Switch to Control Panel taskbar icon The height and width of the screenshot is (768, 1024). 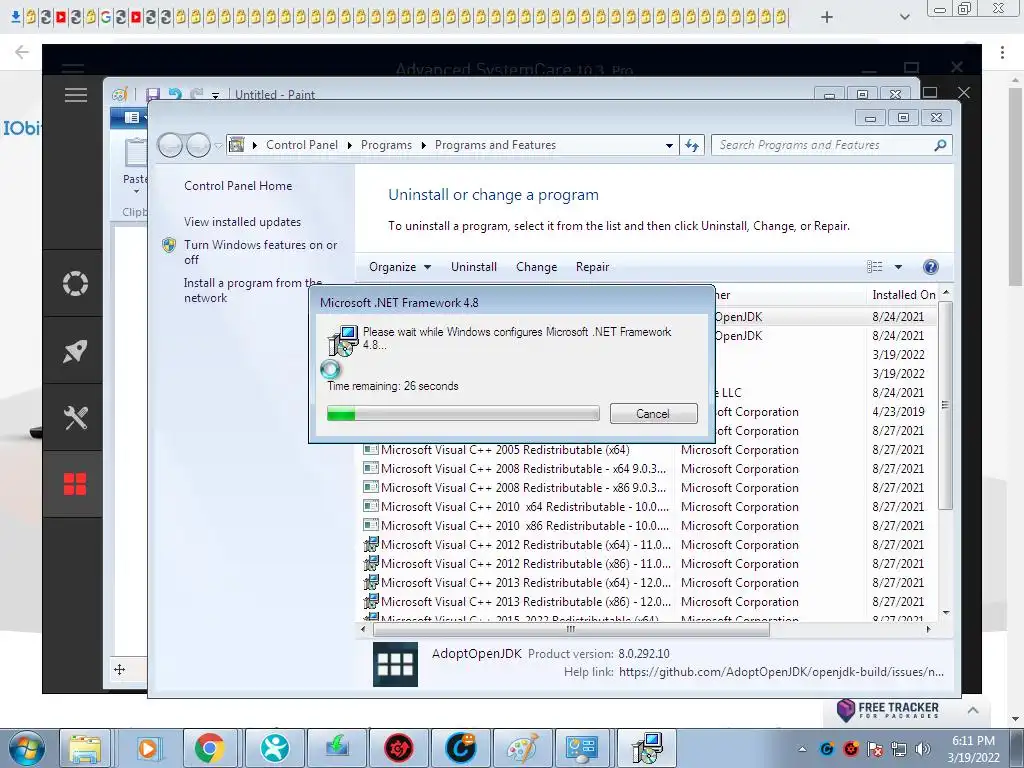582,748
